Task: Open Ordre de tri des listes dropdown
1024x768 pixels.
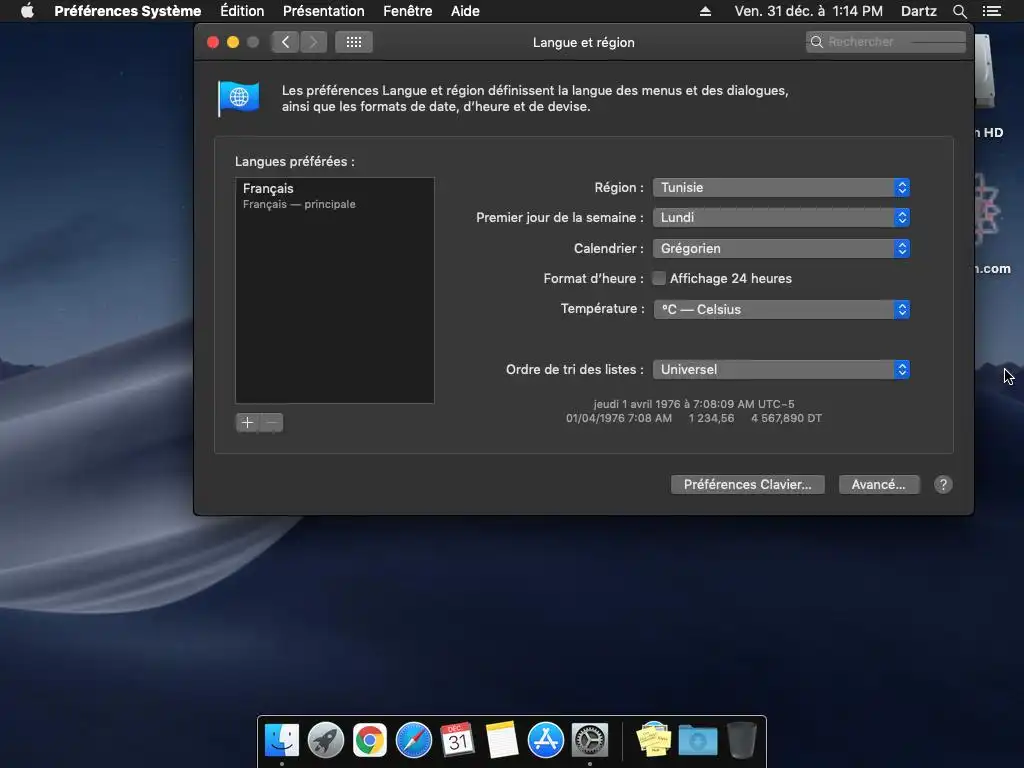Action: [781, 370]
